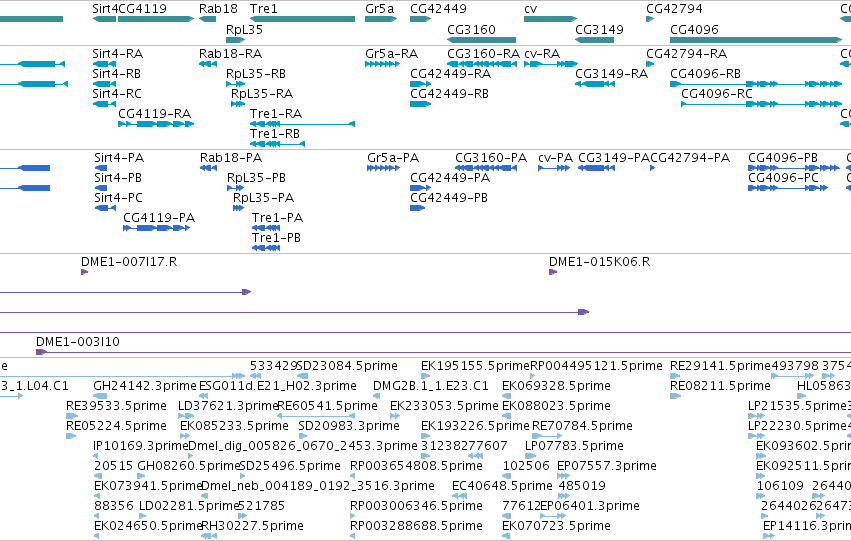
Task: Select the CG3149 gene feature
Action: pyautogui.click(x=594, y=40)
